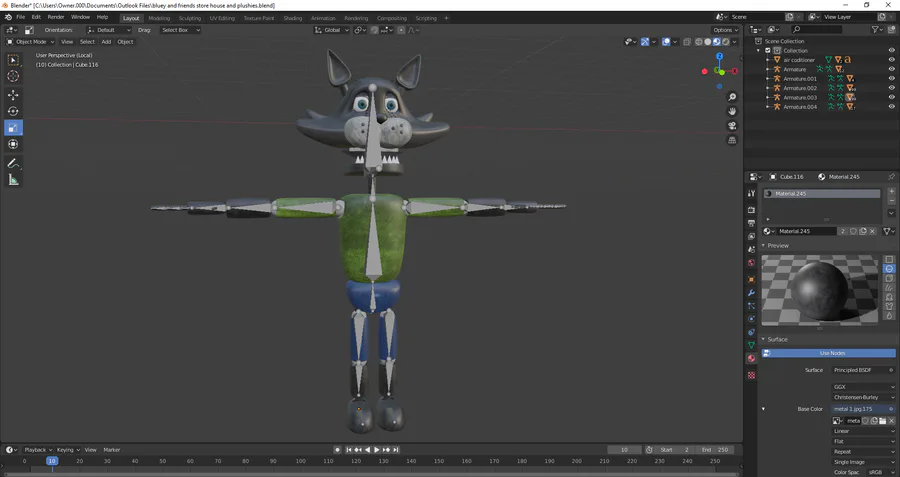Select sphere preview type icon
Screen dimensions: 900x477
pyautogui.click(x=889, y=269)
